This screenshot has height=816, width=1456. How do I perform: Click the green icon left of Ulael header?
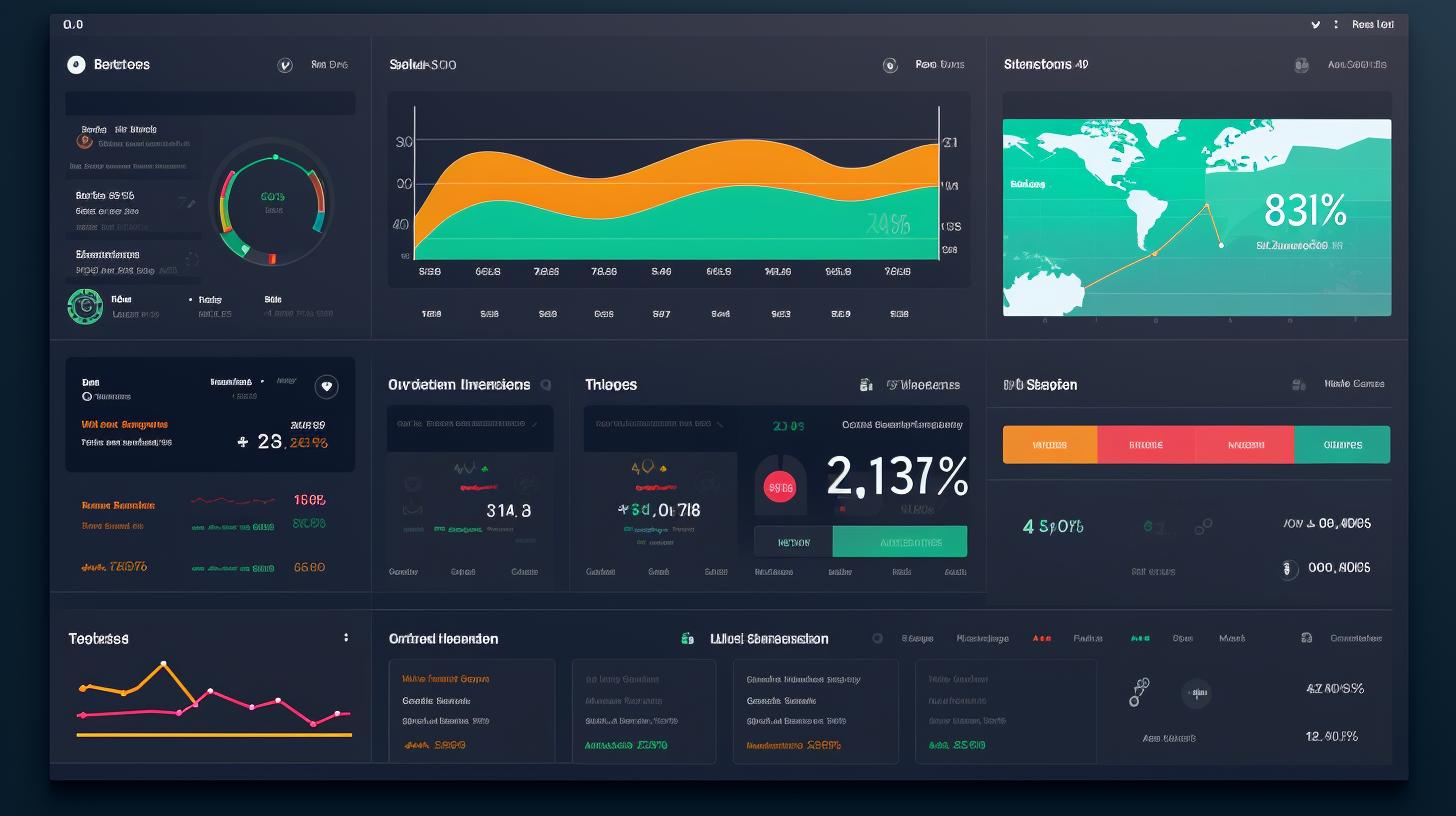687,638
